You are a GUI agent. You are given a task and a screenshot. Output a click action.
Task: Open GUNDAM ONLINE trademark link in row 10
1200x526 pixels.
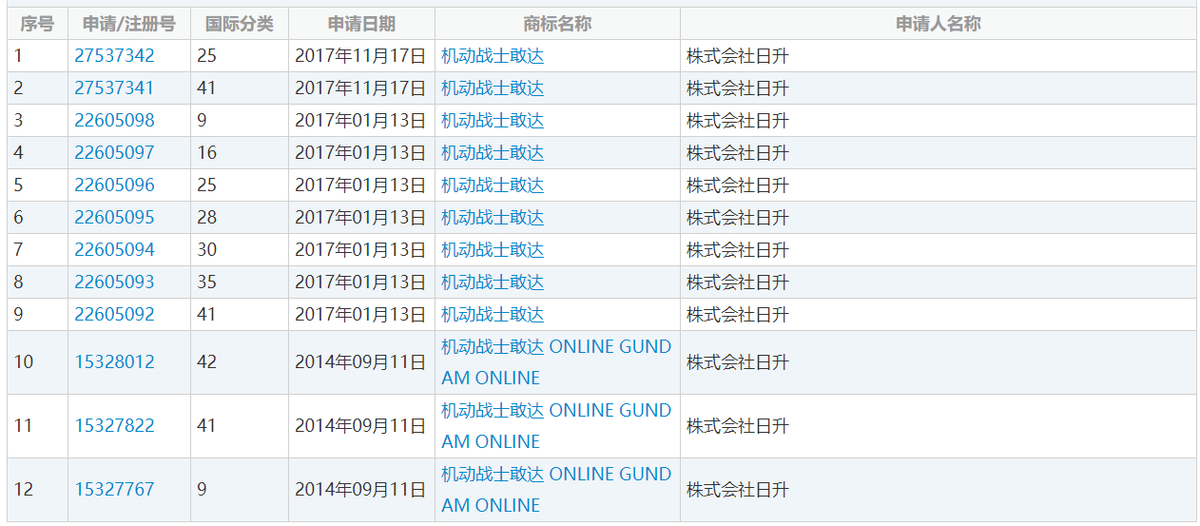pyautogui.click(x=556, y=362)
